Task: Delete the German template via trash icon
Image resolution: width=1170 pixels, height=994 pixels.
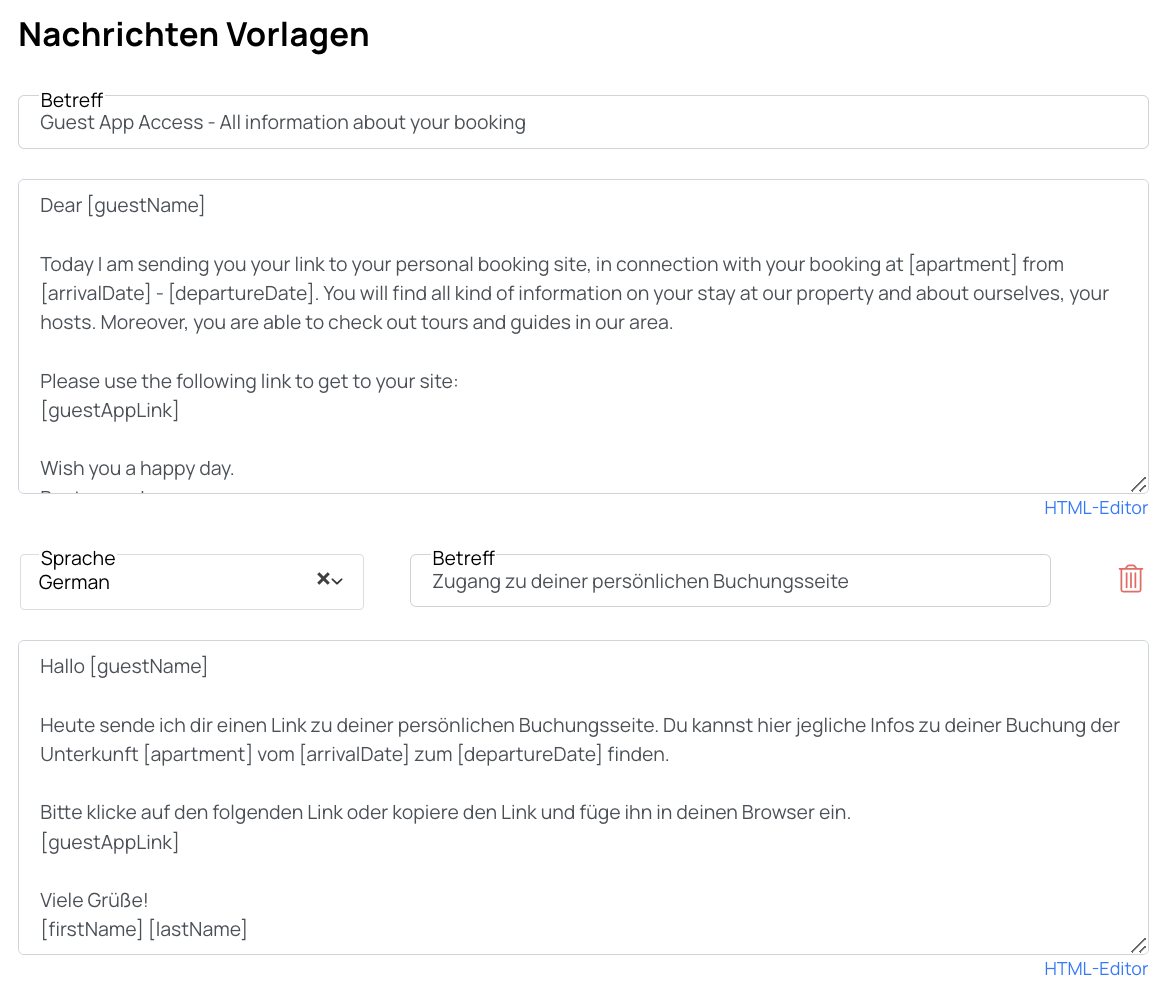Action: click(1130, 579)
